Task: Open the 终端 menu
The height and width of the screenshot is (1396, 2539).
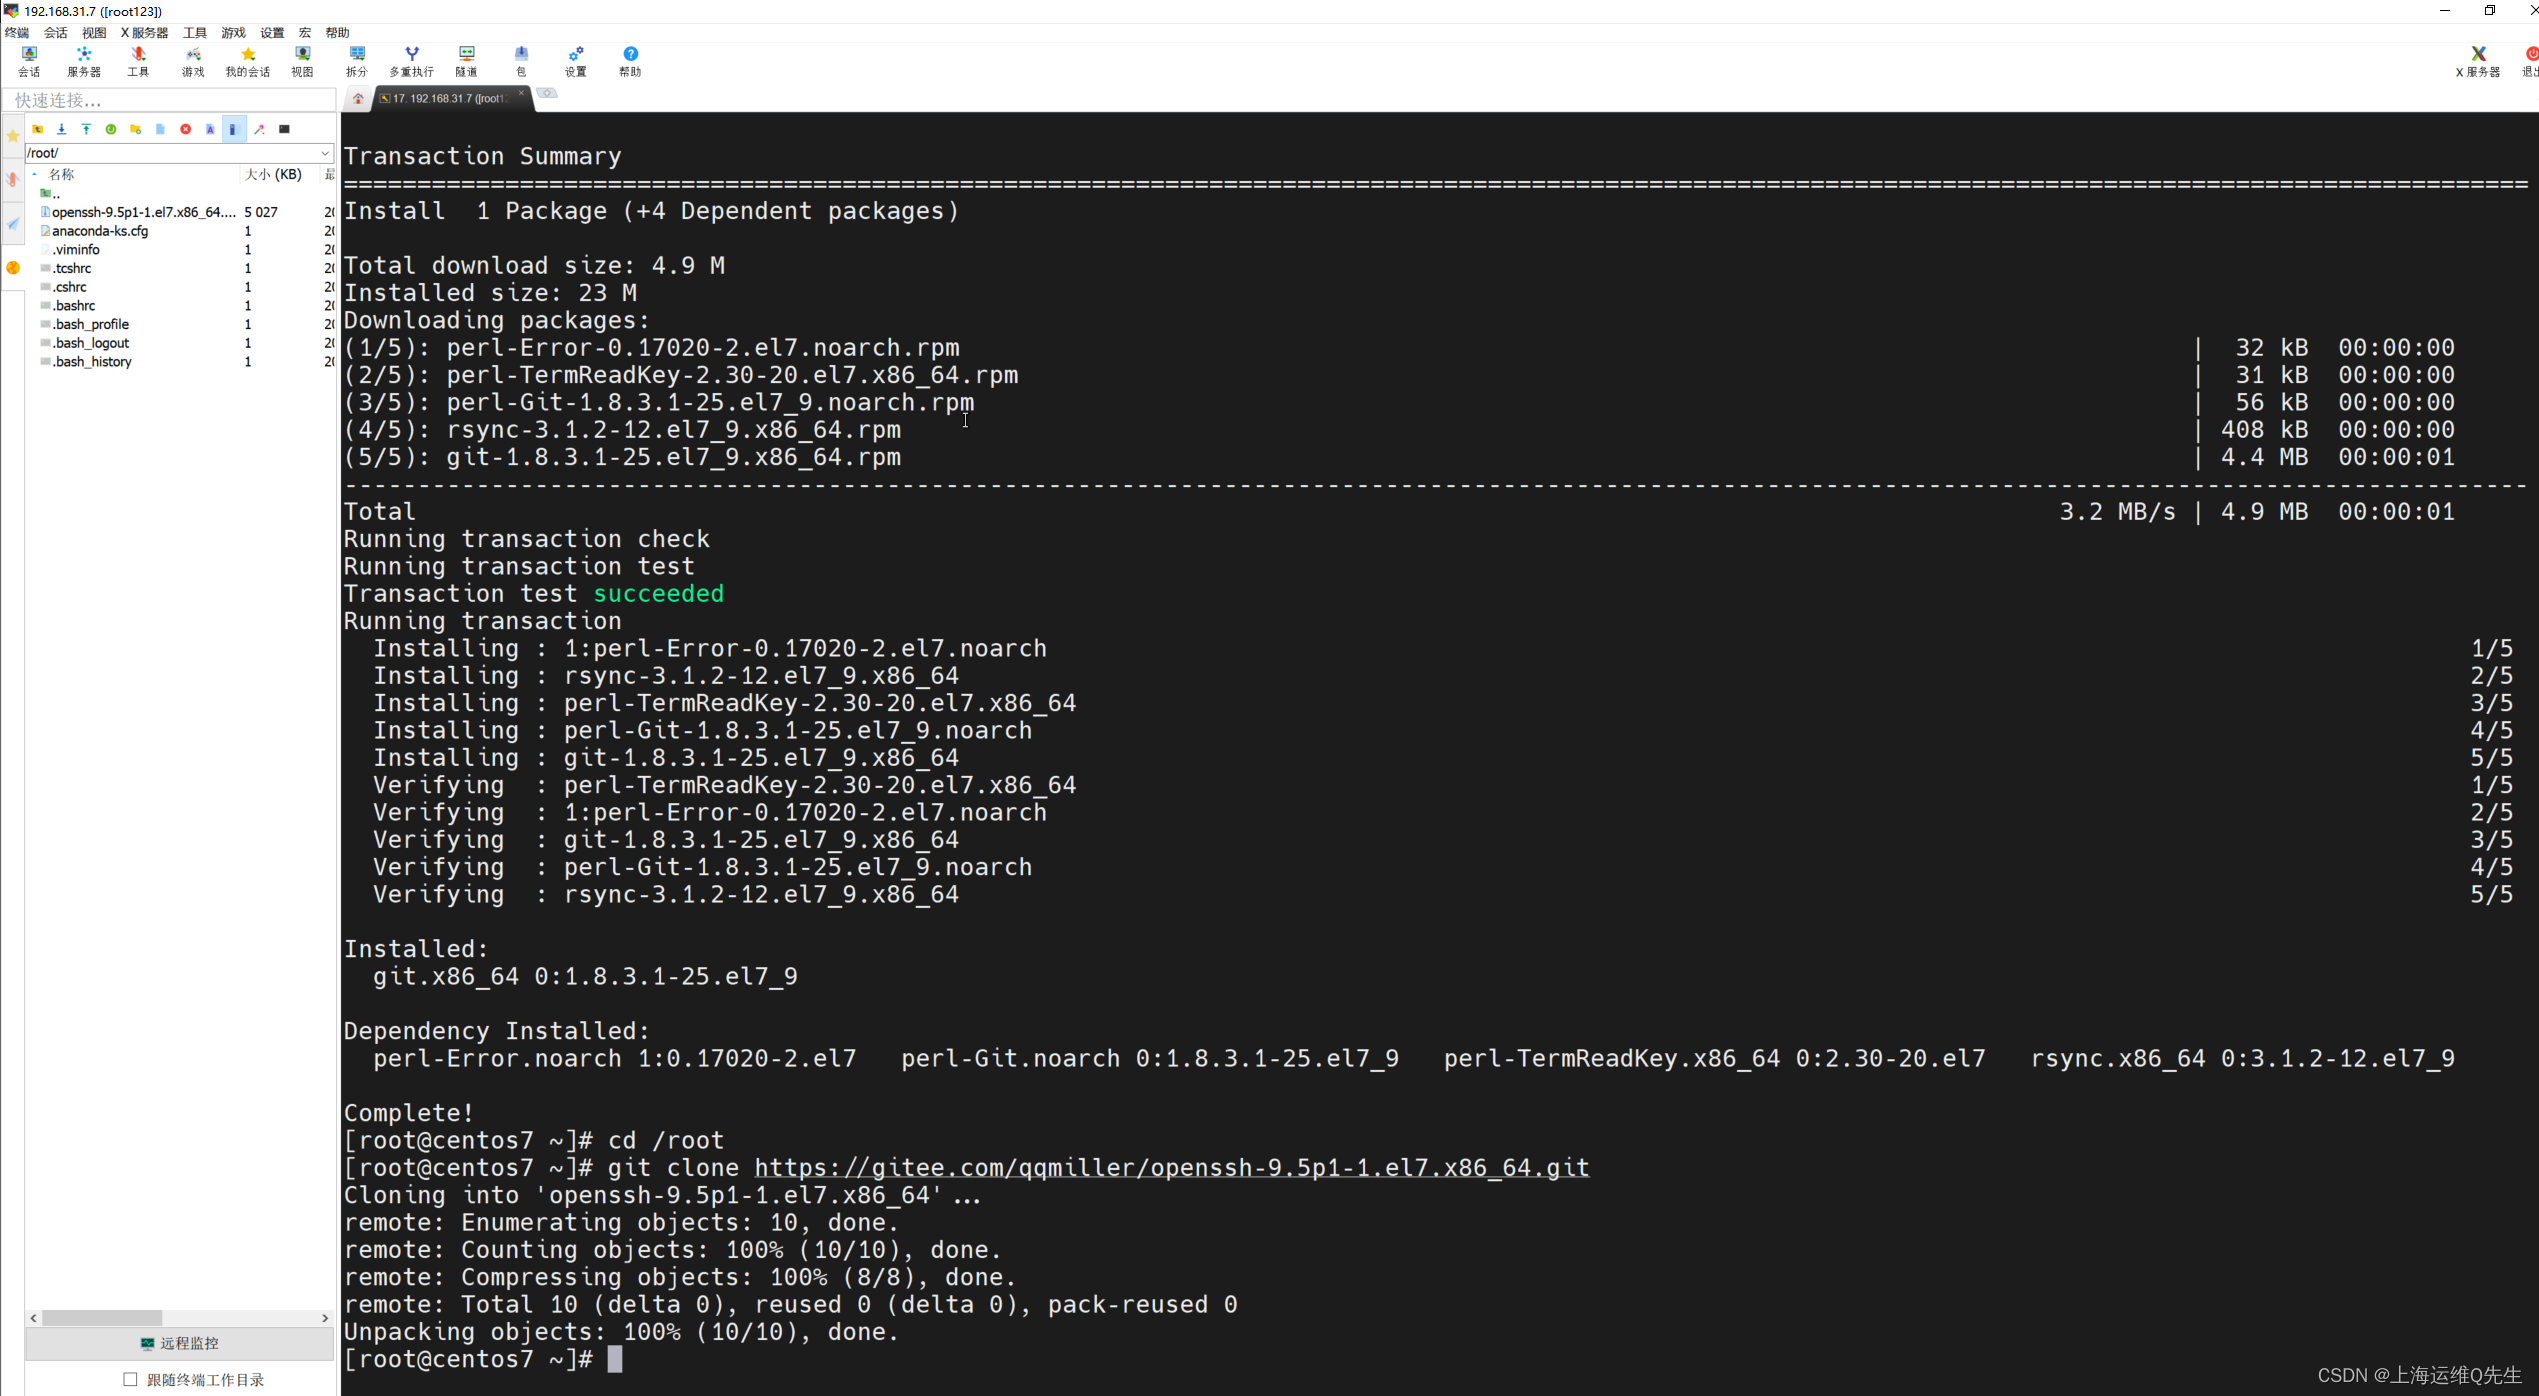Action: point(16,32)
